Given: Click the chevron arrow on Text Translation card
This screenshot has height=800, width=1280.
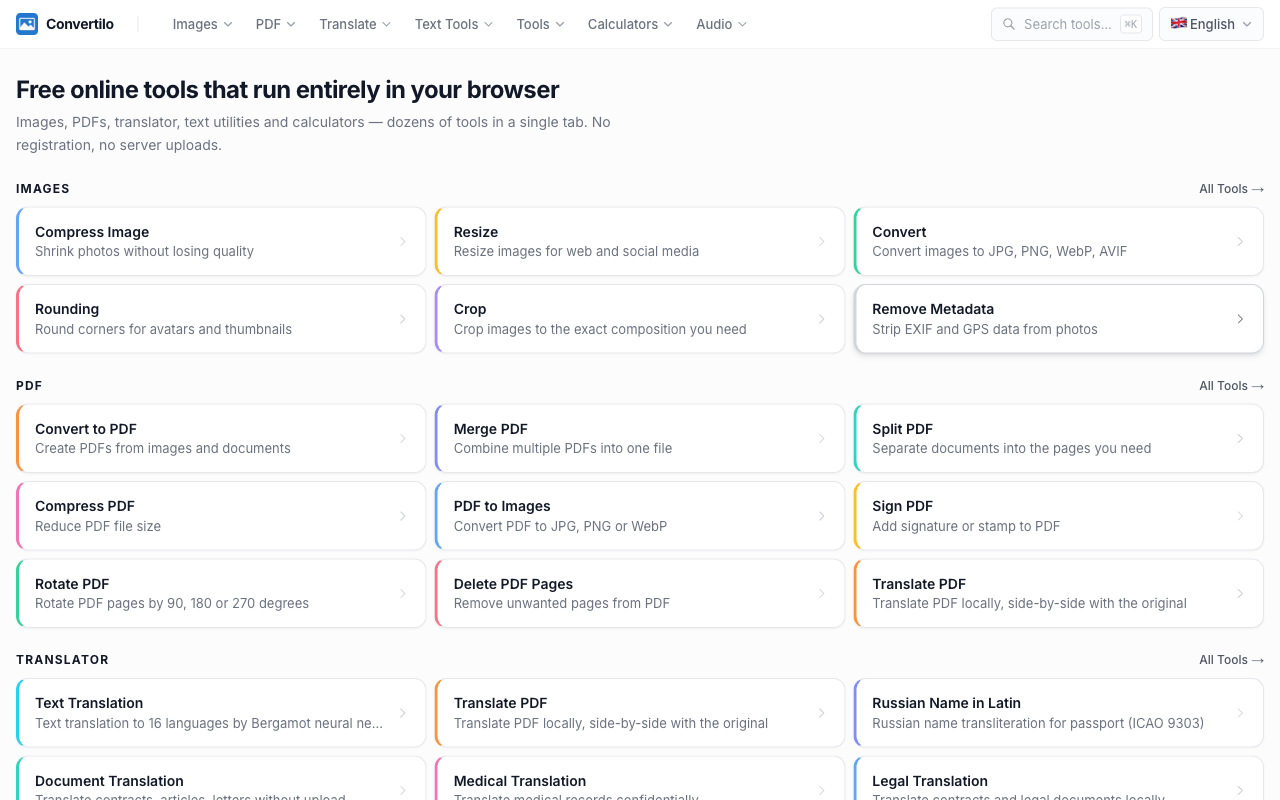Looking at the screenshot, I should coord(403,713).
